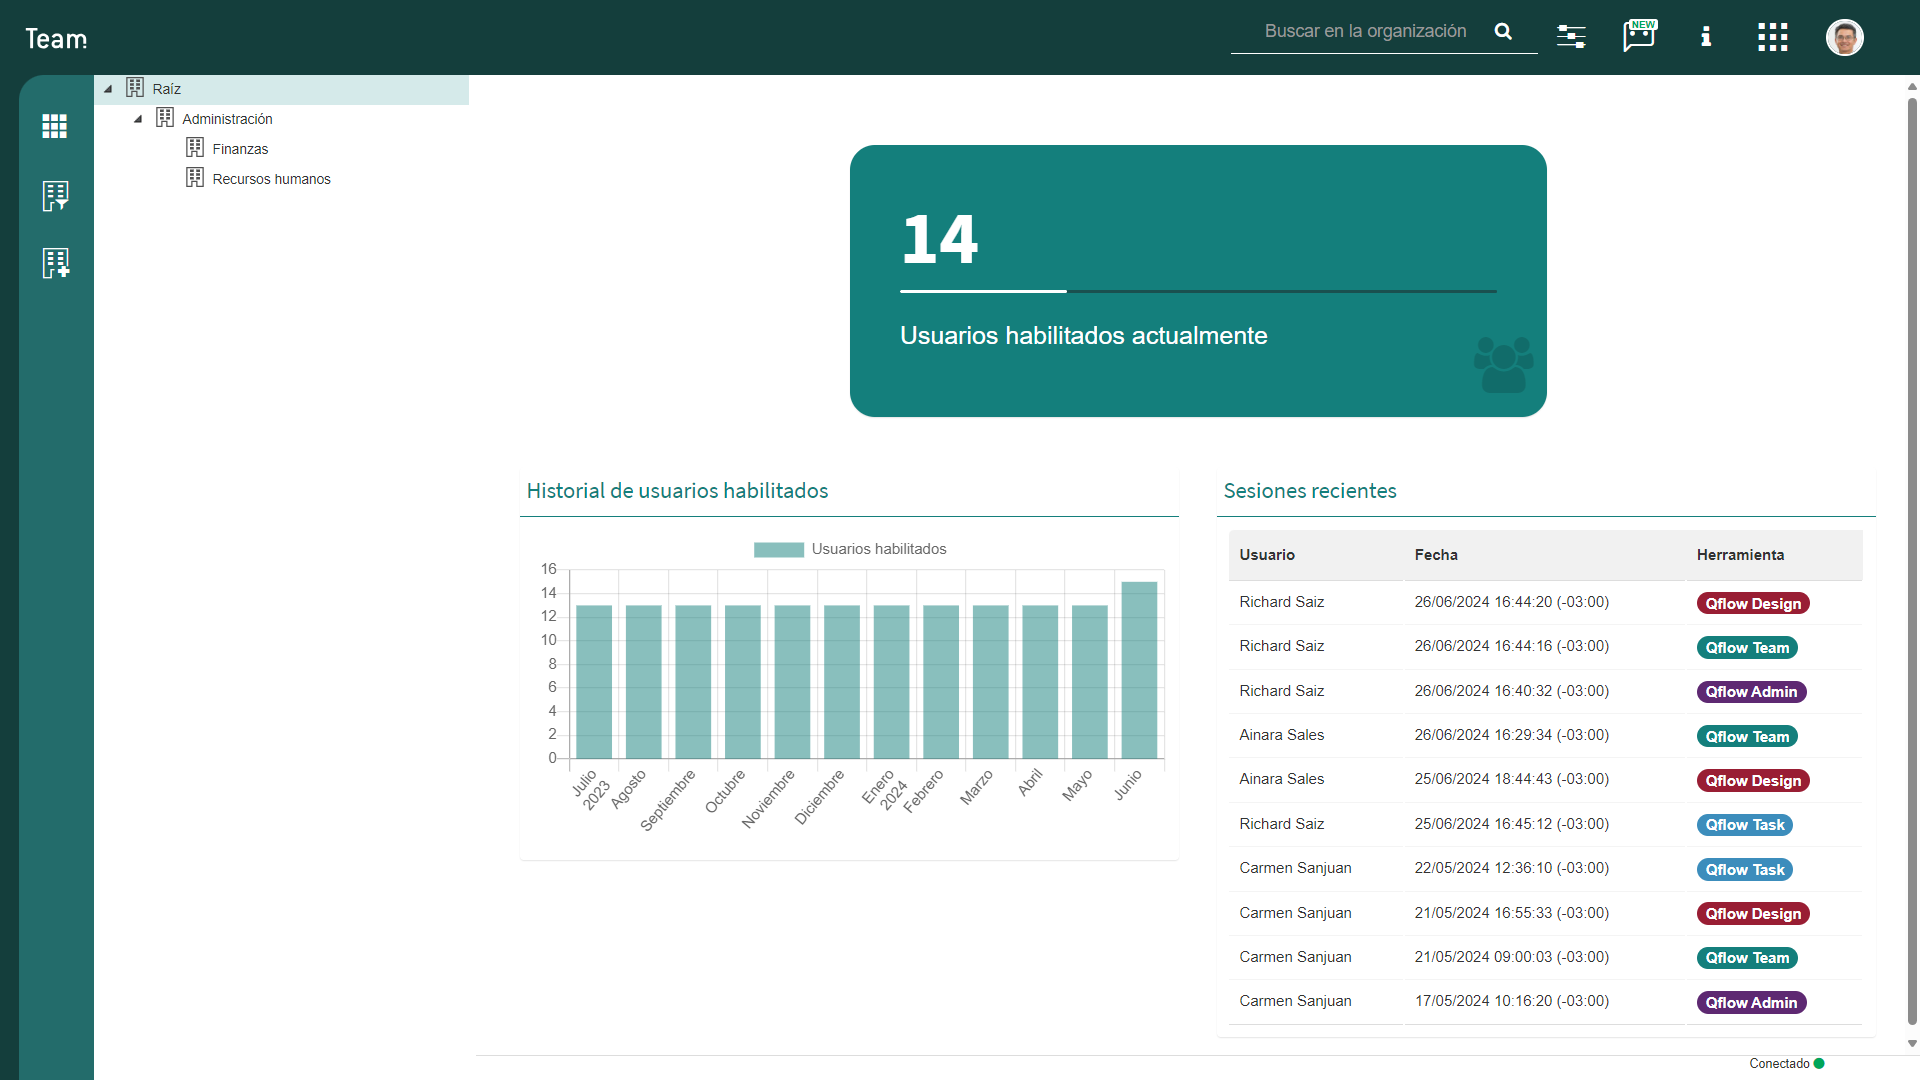The image size is (1920, 1080).
Task: Click Qflow Design badge at 21/05/2024 16:55:33
Action: point(1753,914)
